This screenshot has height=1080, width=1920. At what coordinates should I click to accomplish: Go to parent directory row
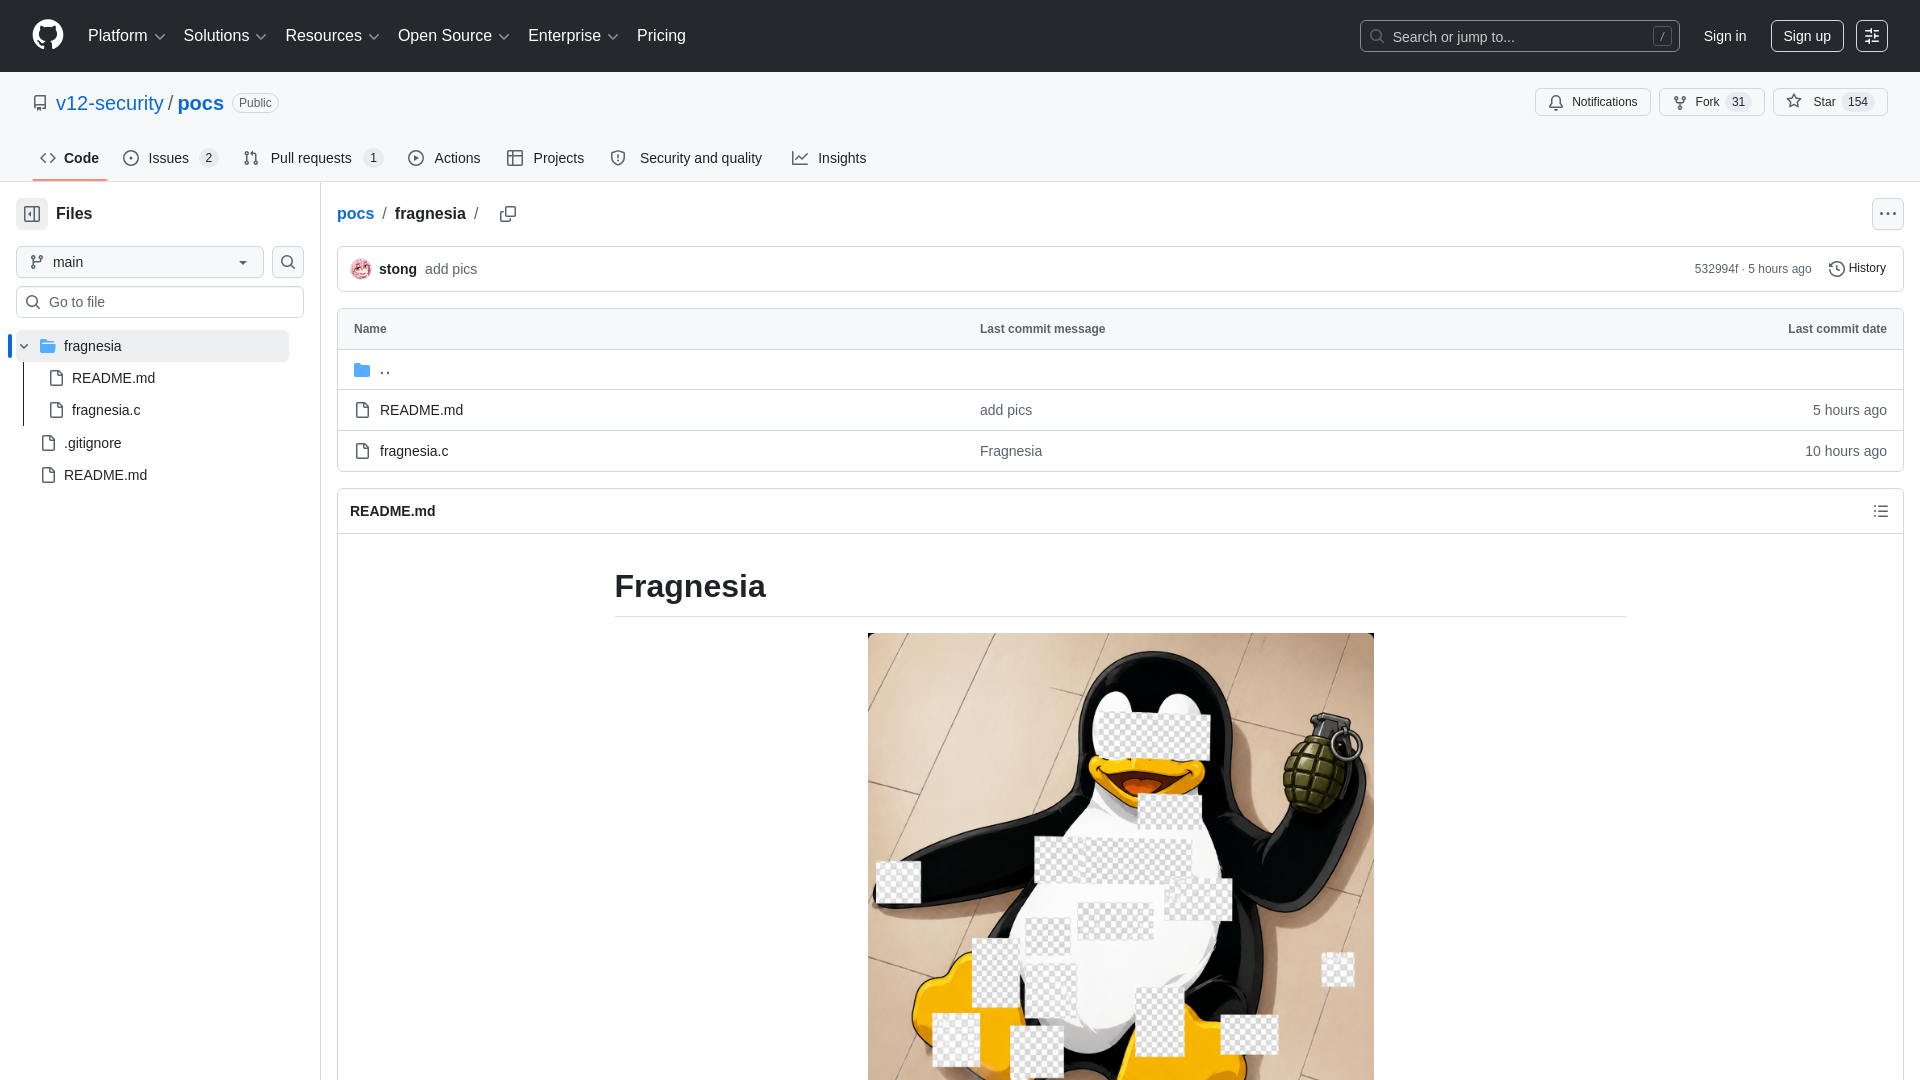click(1120, 370)
